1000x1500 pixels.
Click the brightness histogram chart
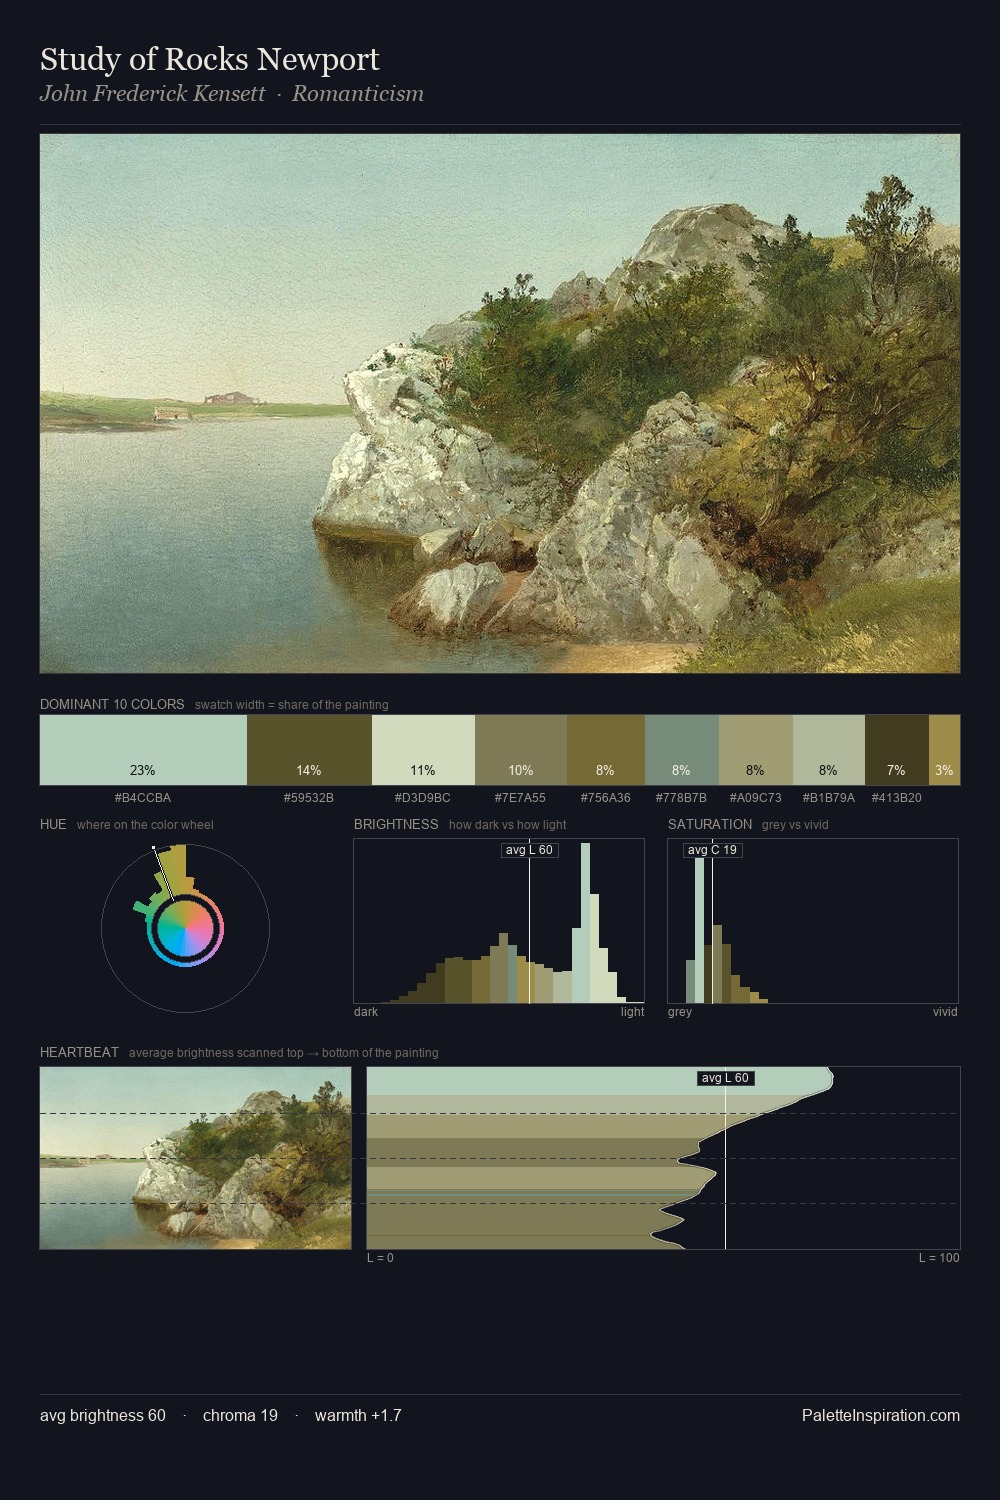(499, 921)
